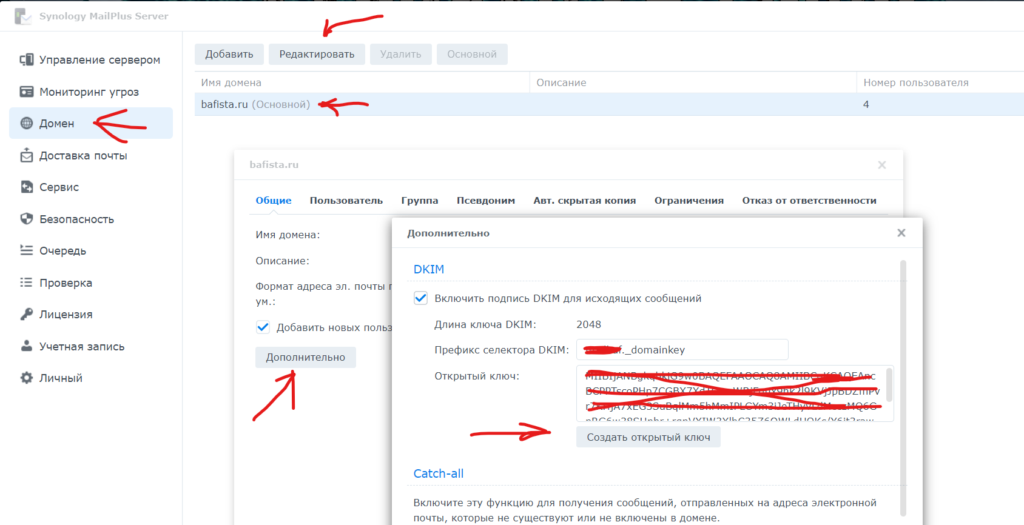
Task: Select the Домен globe icon
Action: [27, 123]
